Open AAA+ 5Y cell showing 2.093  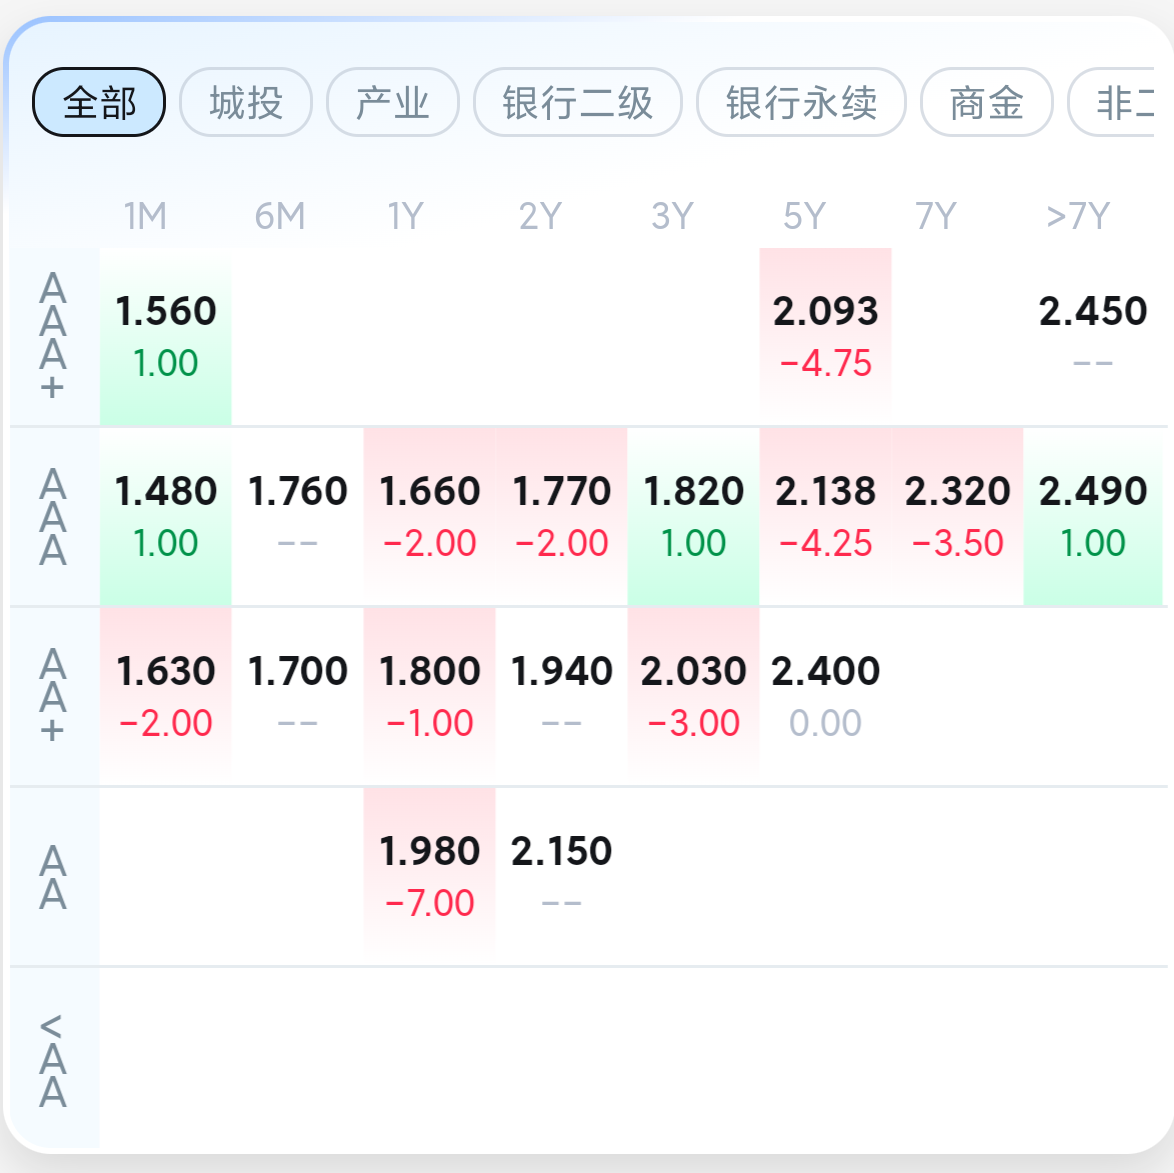pyautogui.click(x=825, y=336)
